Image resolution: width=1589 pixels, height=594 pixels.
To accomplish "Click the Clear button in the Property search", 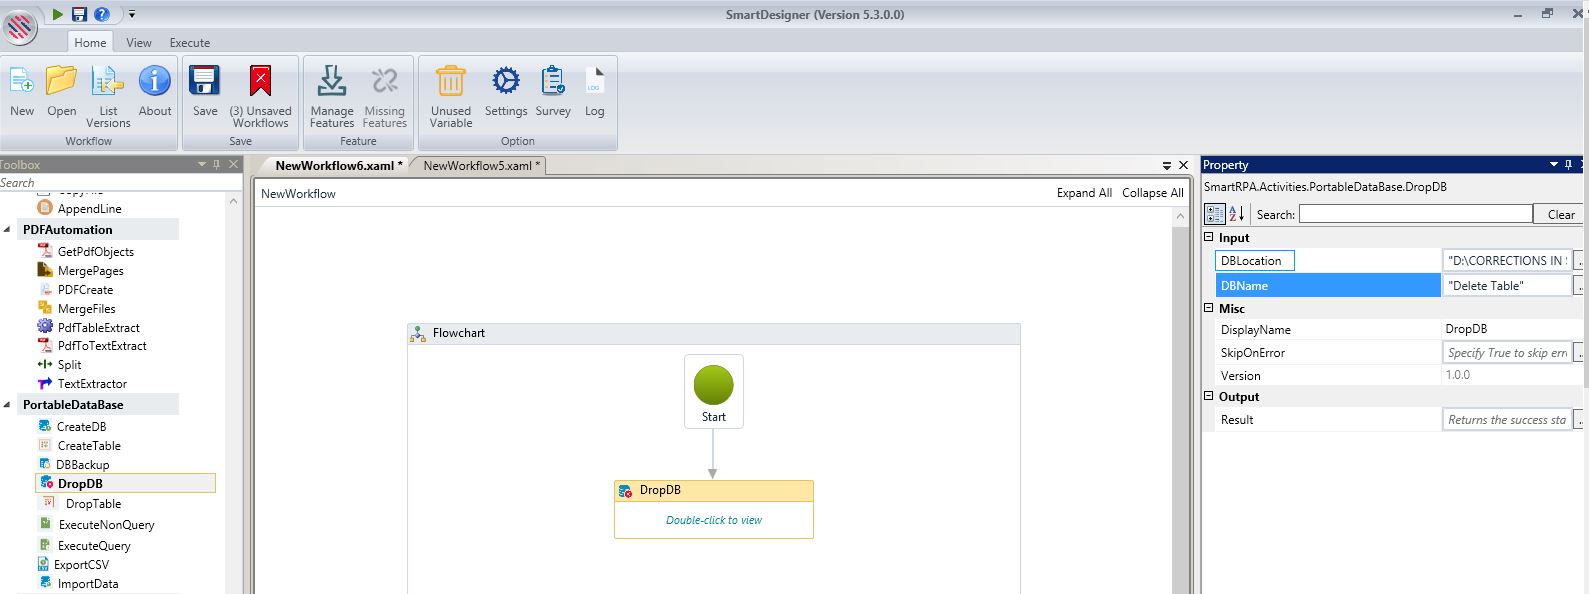I will 1560,214.
